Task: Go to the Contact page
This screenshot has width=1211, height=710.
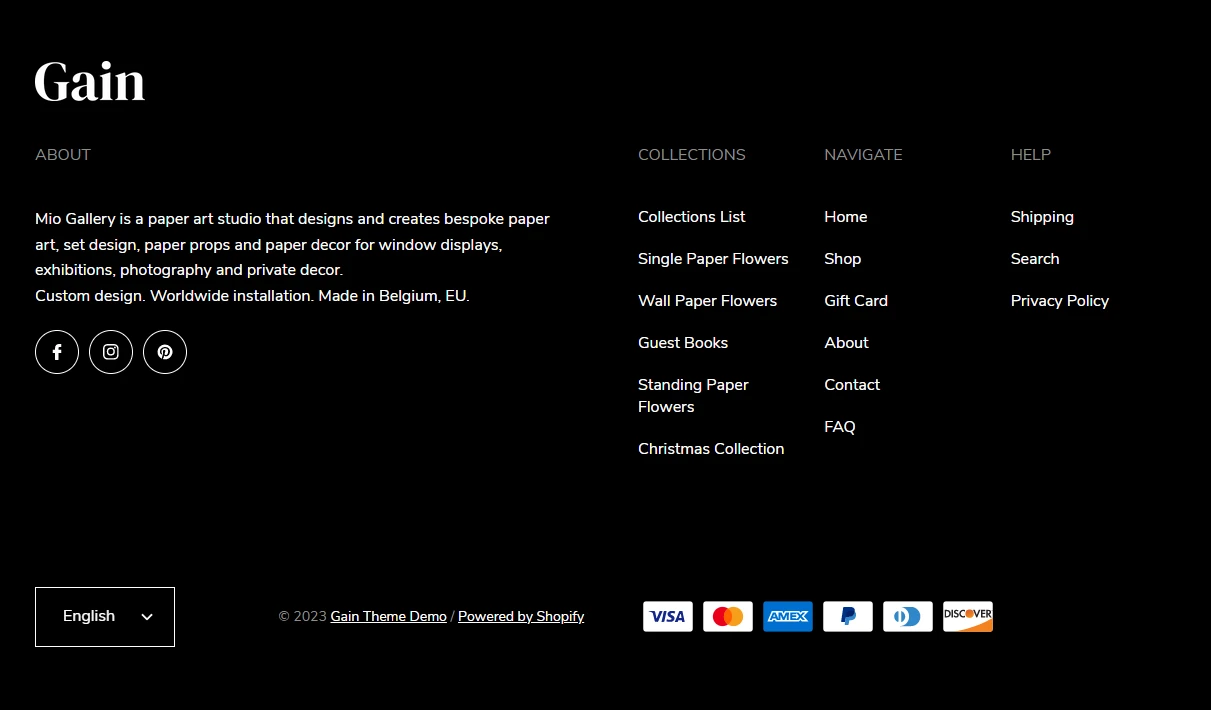Action: (852, 385)
